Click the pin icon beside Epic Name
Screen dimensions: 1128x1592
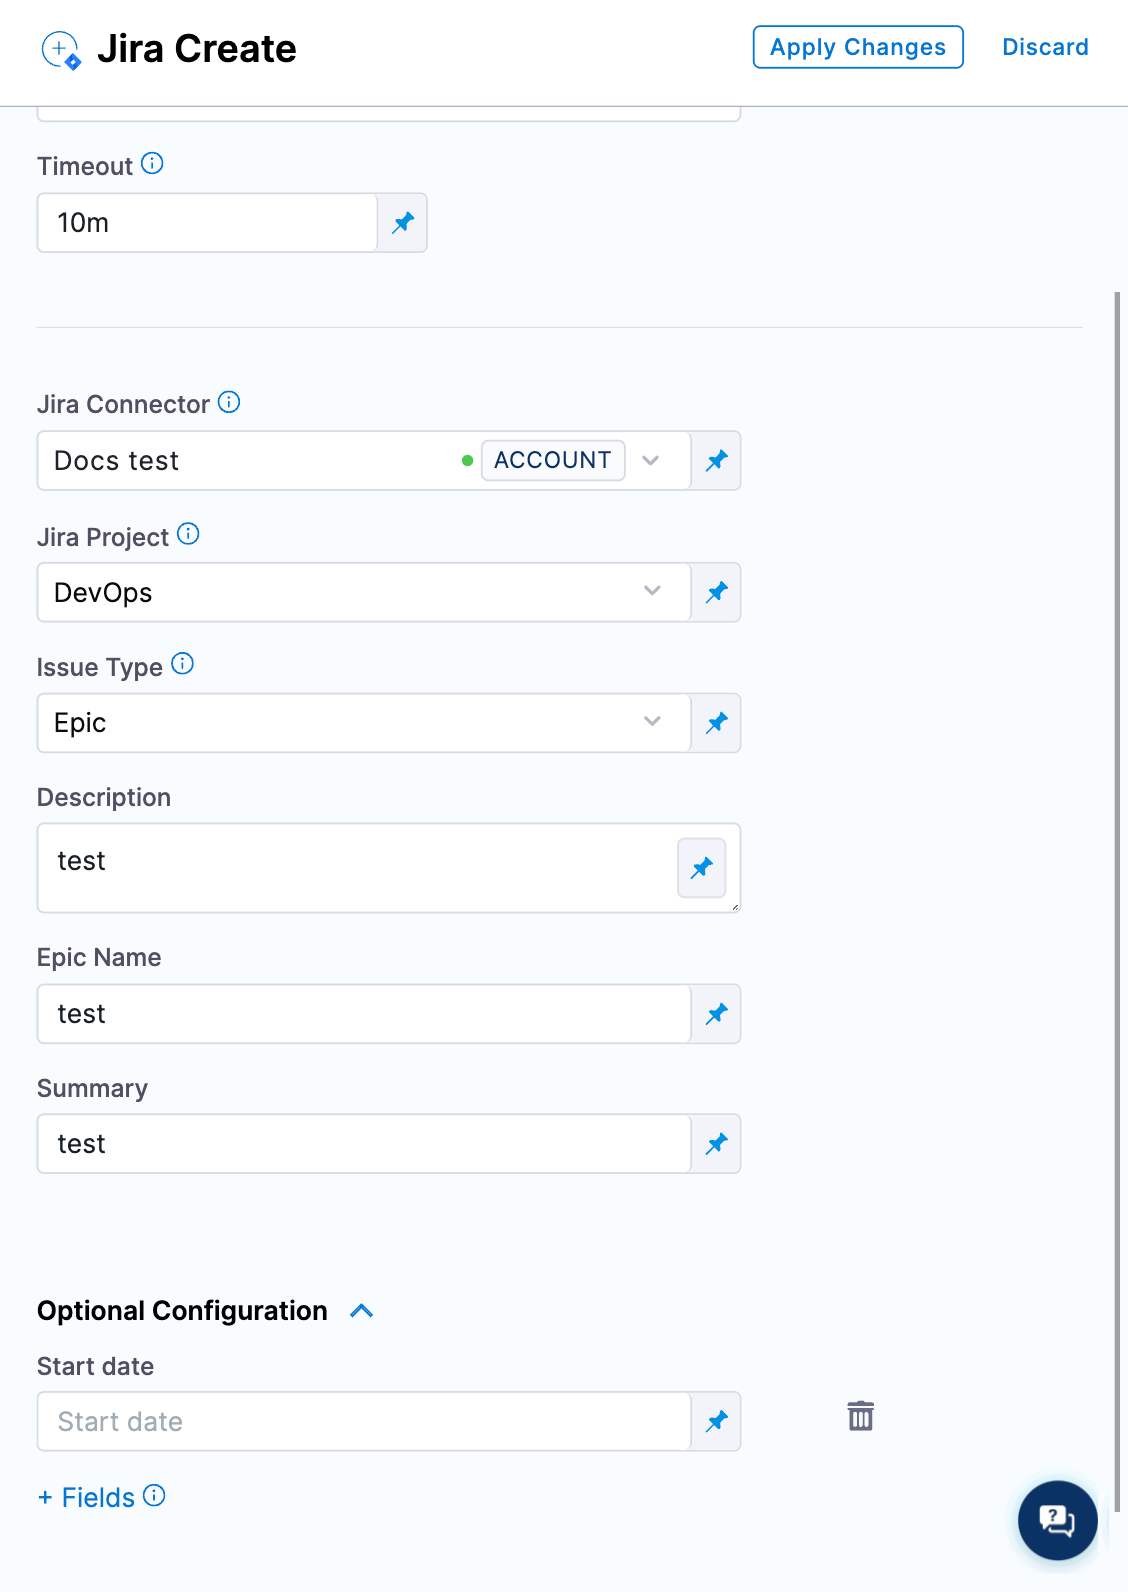pos(716,1014)
